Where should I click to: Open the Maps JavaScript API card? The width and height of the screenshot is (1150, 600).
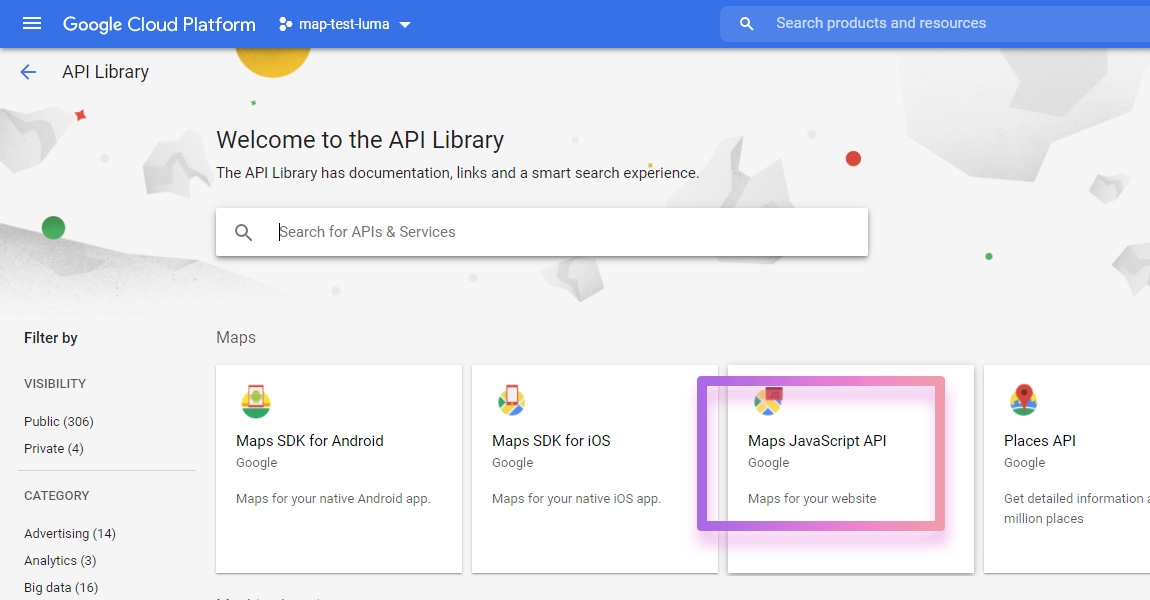pyautogui.click(x=851, y=469)
